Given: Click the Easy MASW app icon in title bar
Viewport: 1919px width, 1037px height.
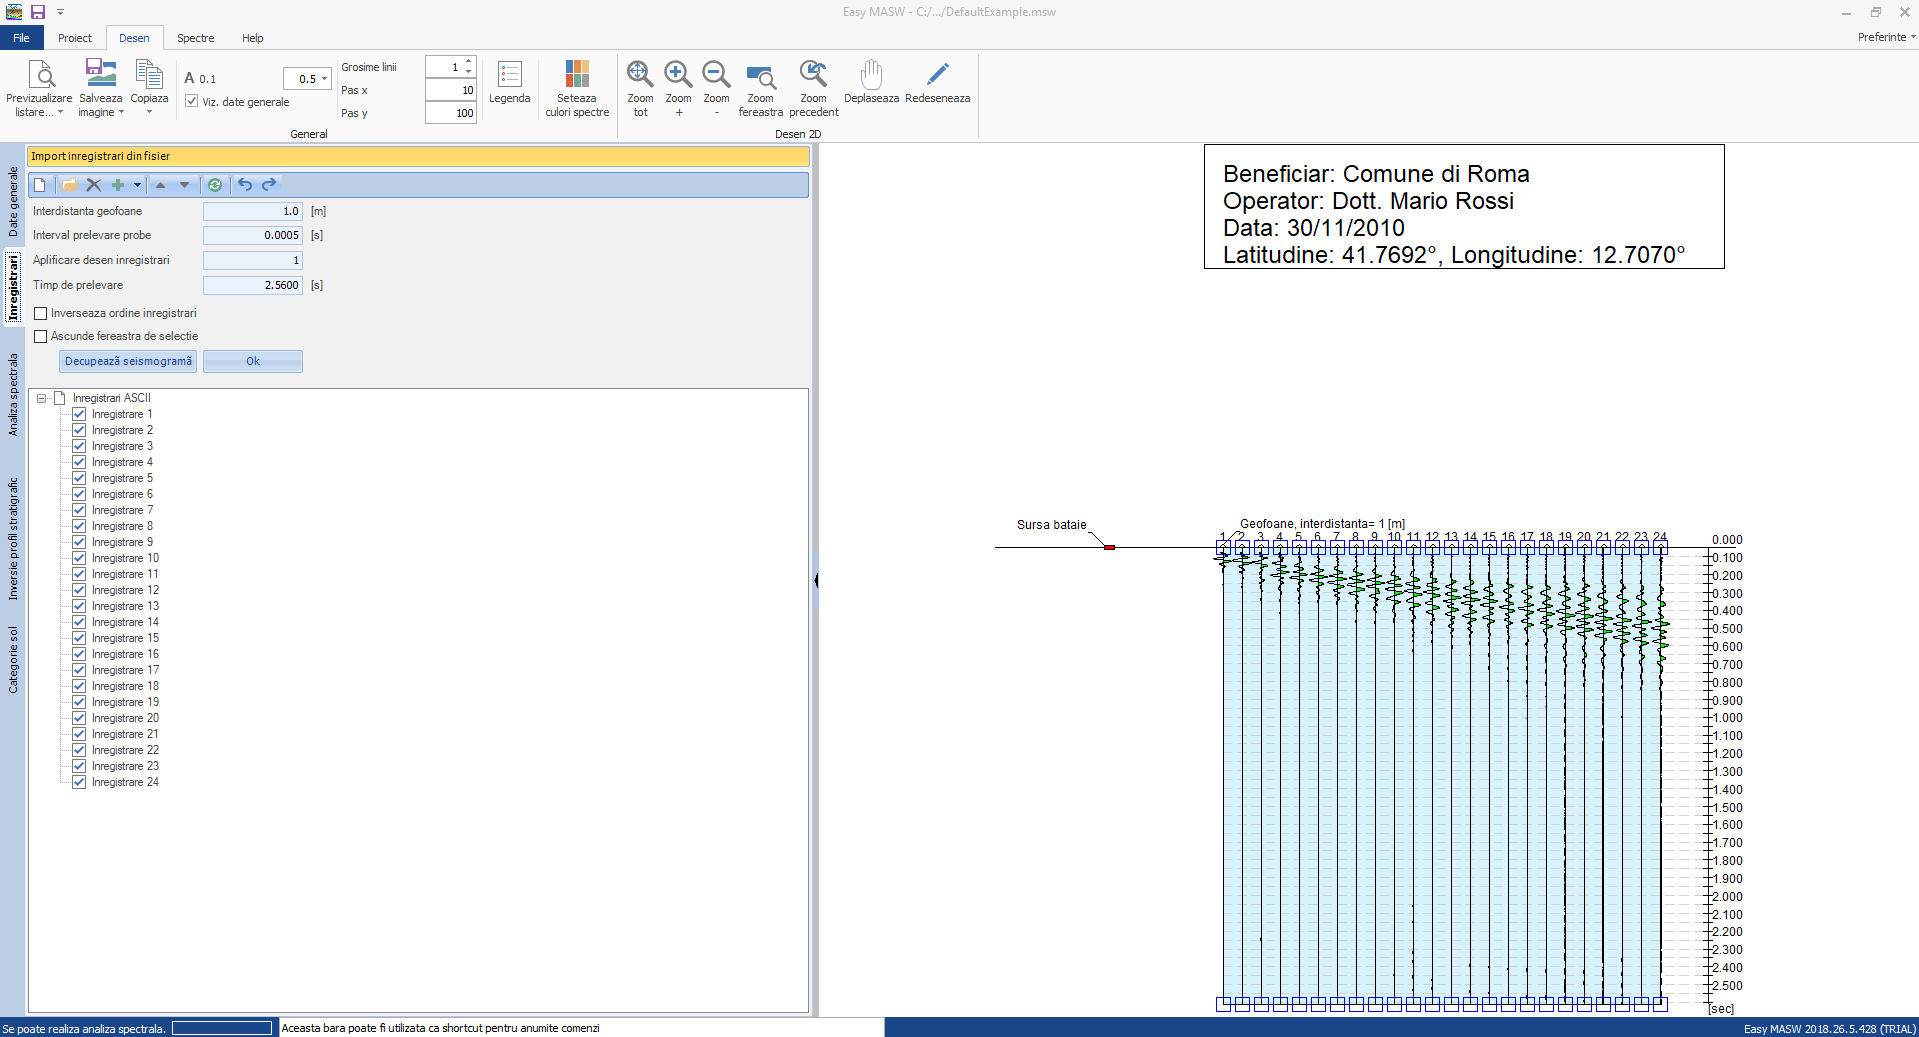Looking at the screenshot, I should [14, 12].
